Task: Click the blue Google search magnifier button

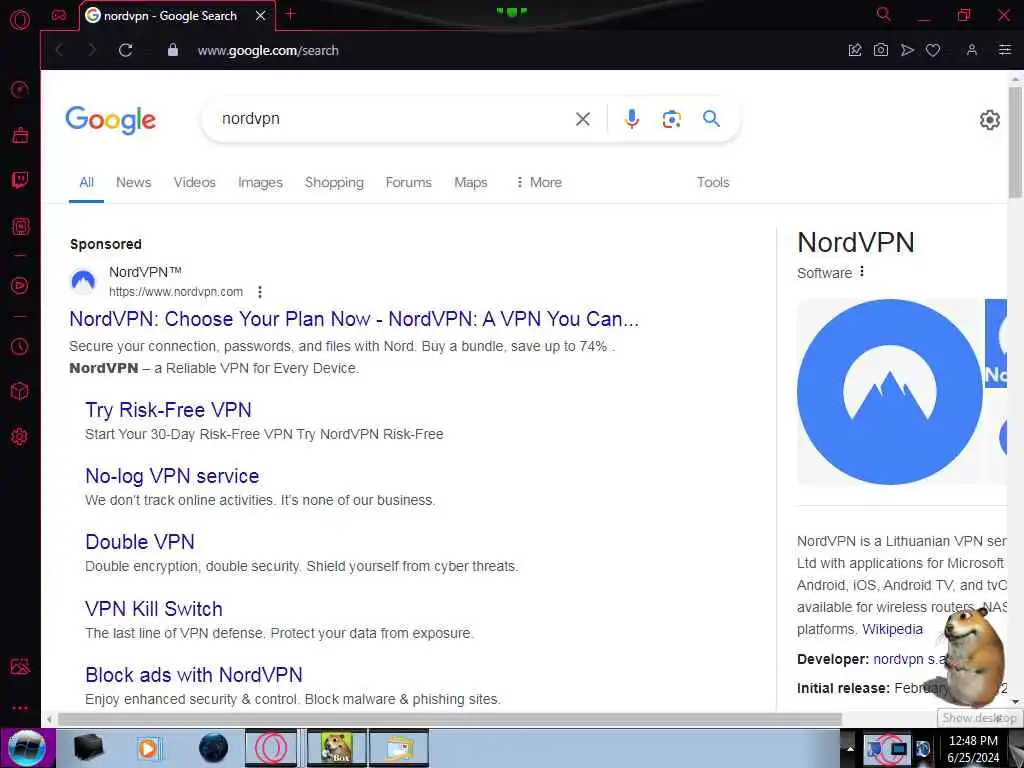Action: (711, 118)
